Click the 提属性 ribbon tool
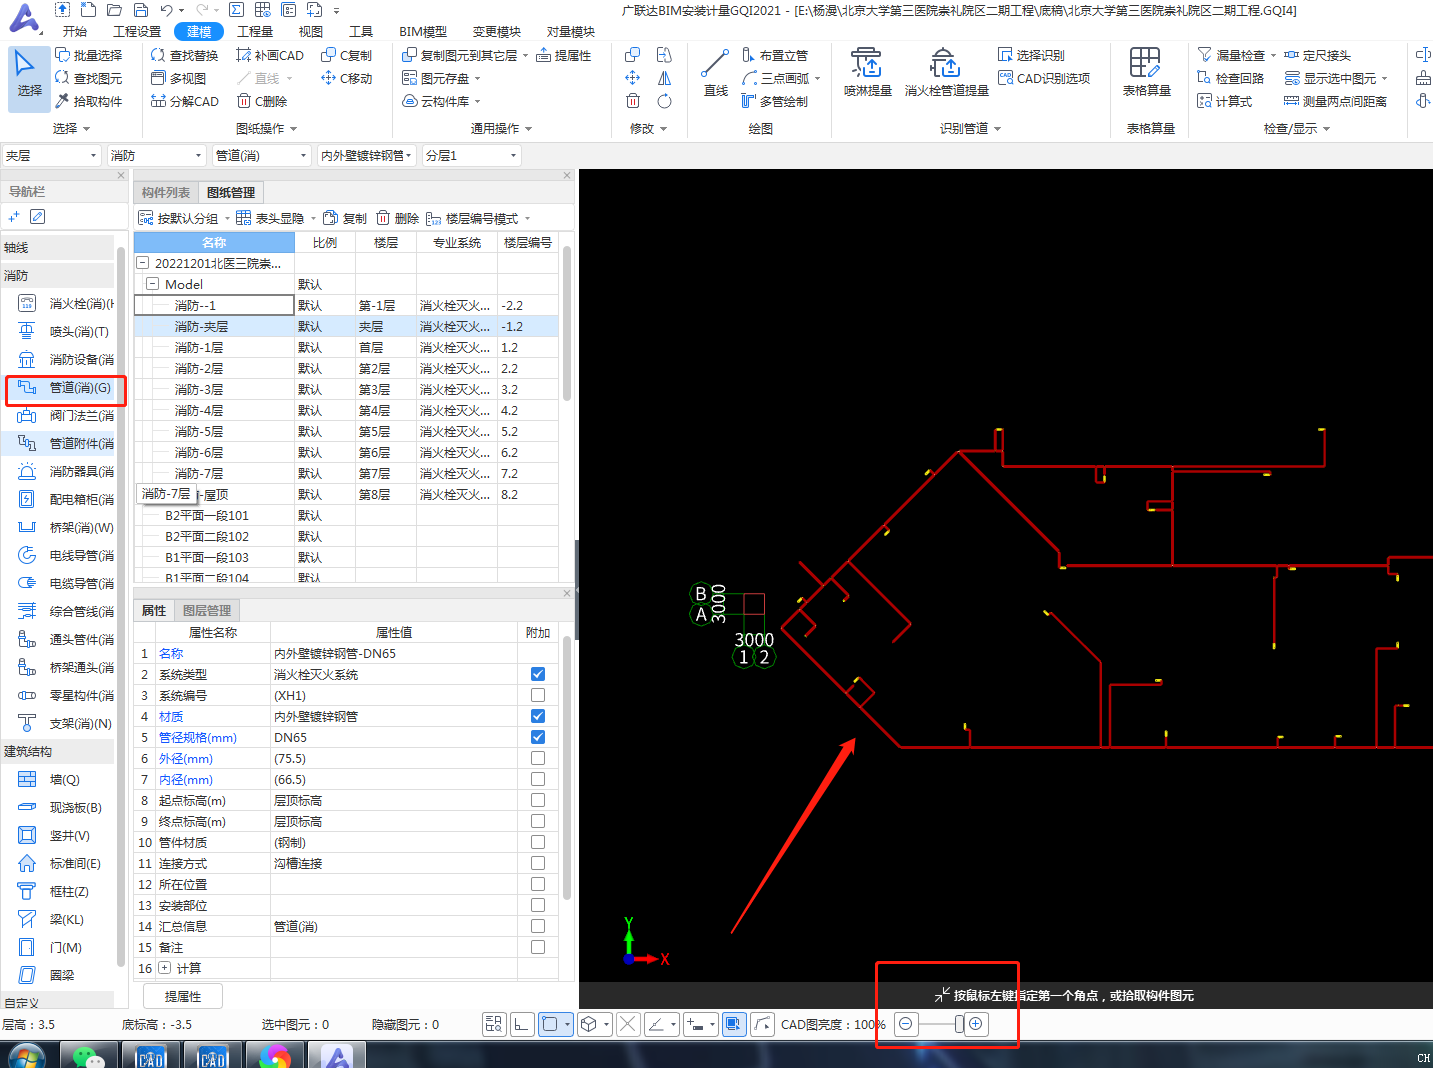The width and height of the screenshot is (1433, 1068). 564,55
